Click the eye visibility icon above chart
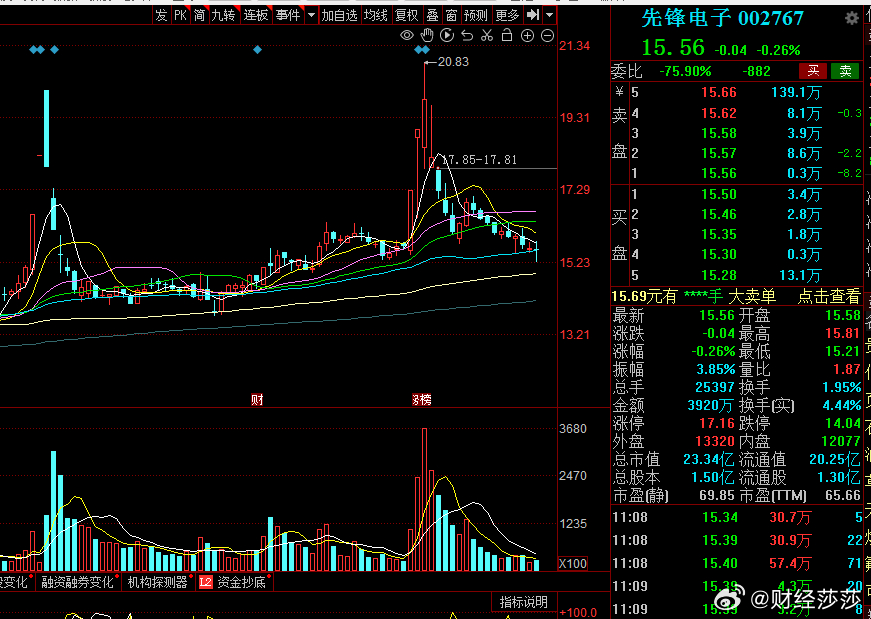Screen dimensions: 871x619 tap(407, 36)
